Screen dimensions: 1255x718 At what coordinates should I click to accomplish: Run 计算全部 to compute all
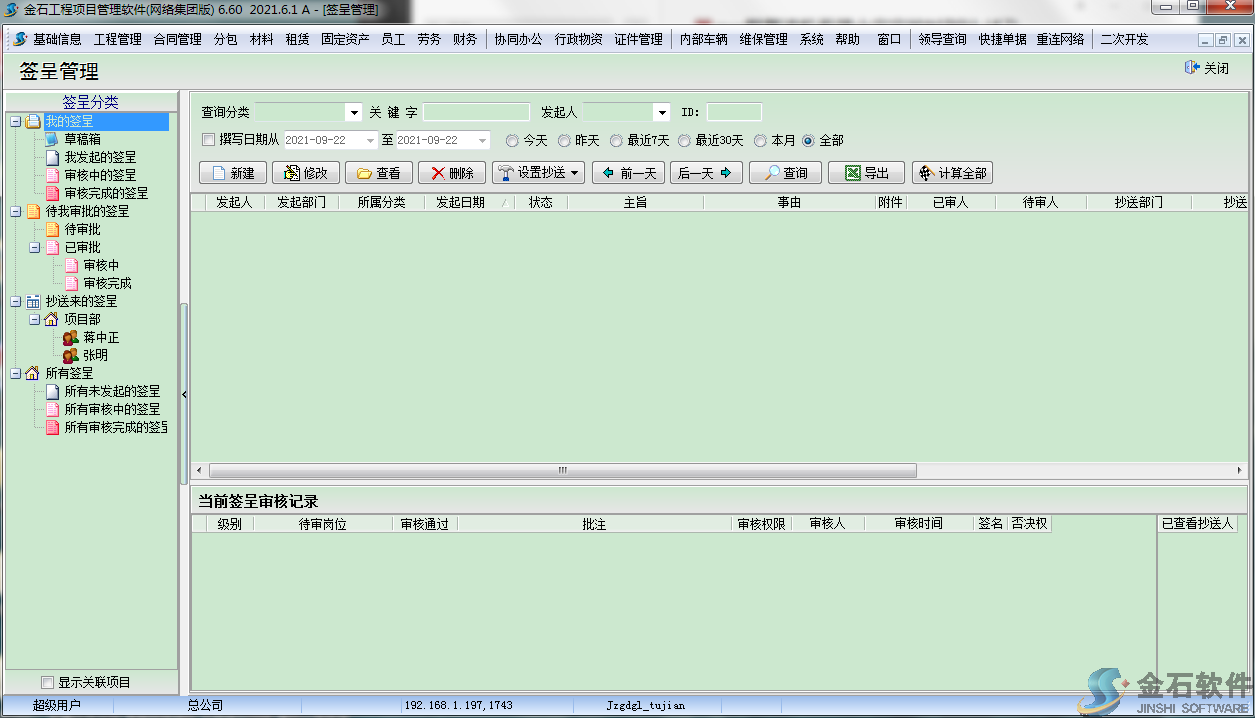tap(950, 172)
